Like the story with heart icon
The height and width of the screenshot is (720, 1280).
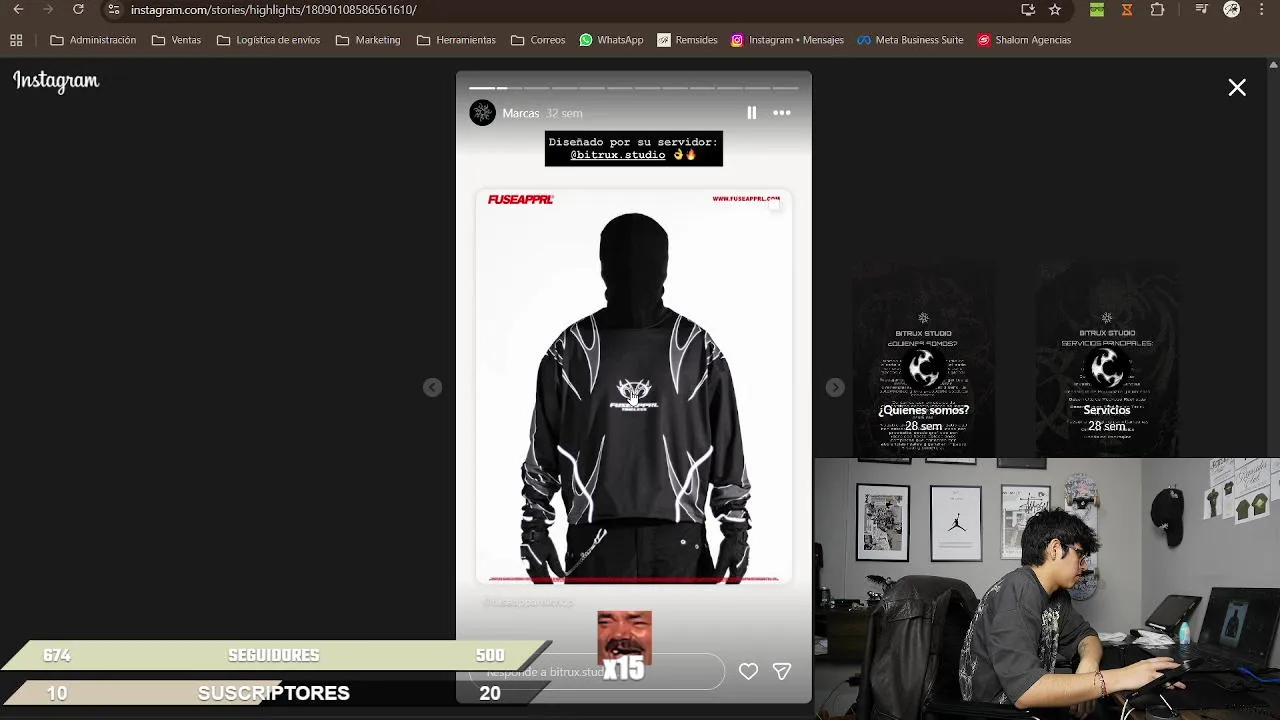pos(748,672)
